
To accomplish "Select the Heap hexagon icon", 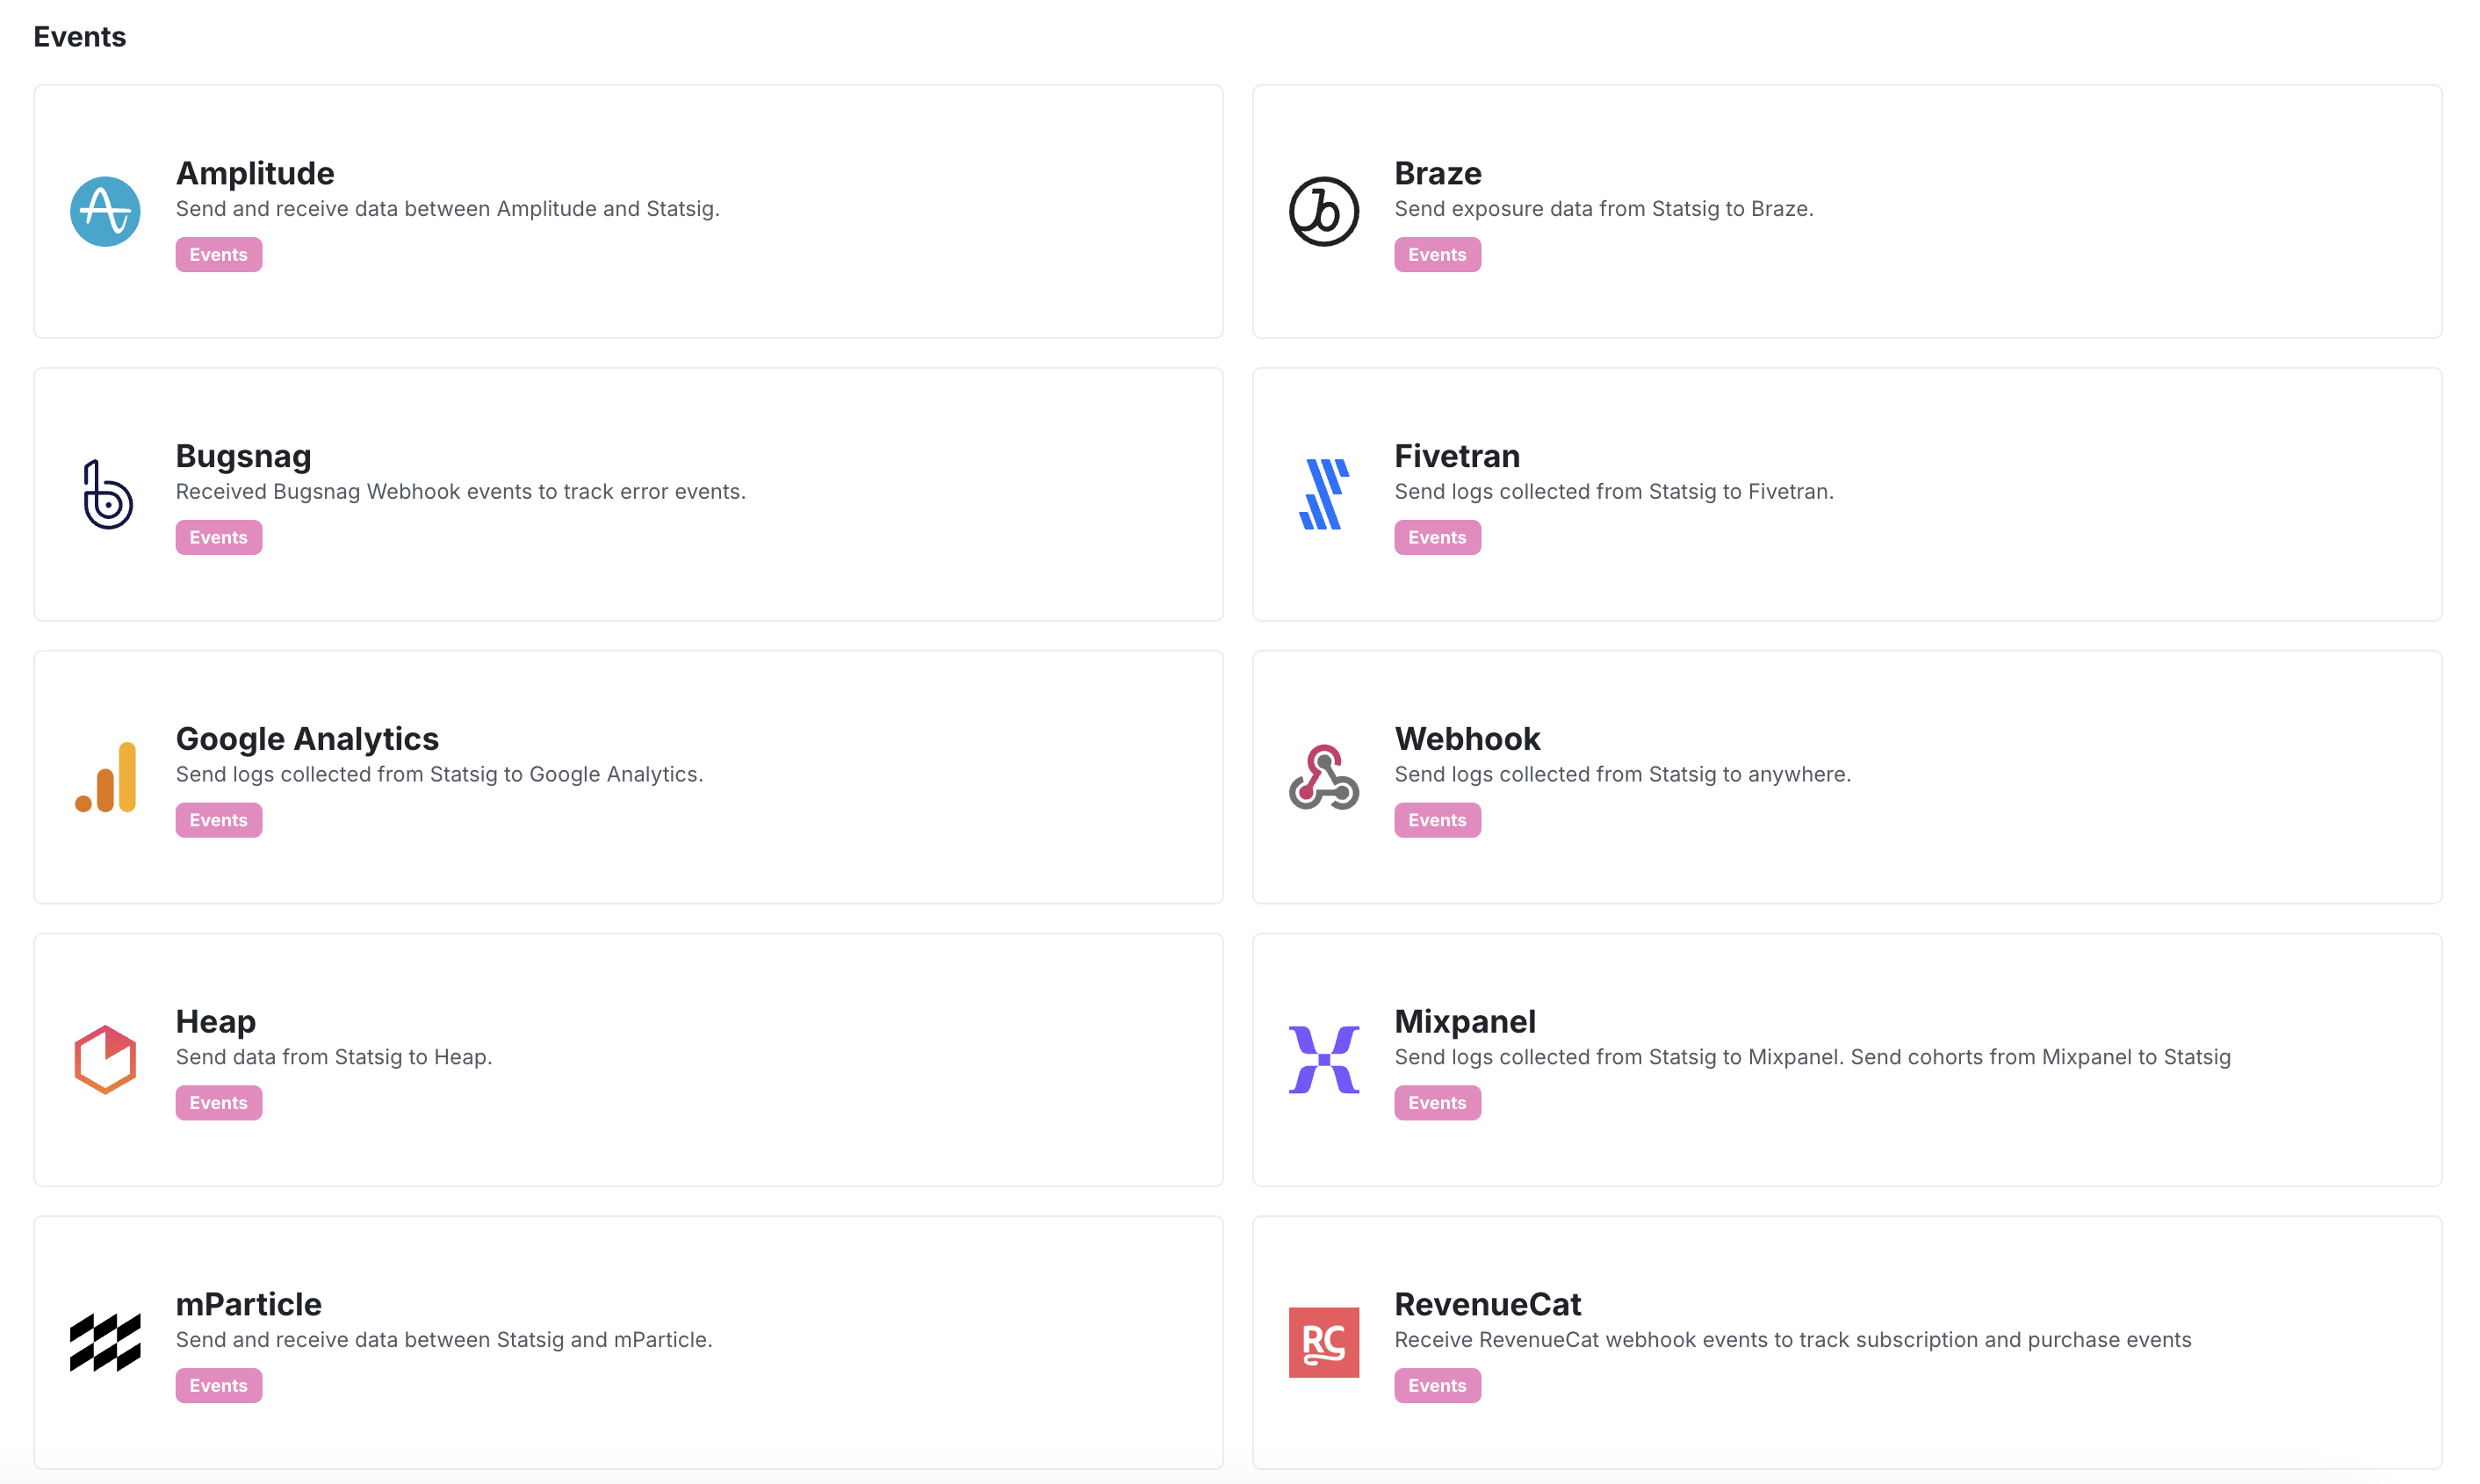I will click(x=104, y=1059).
